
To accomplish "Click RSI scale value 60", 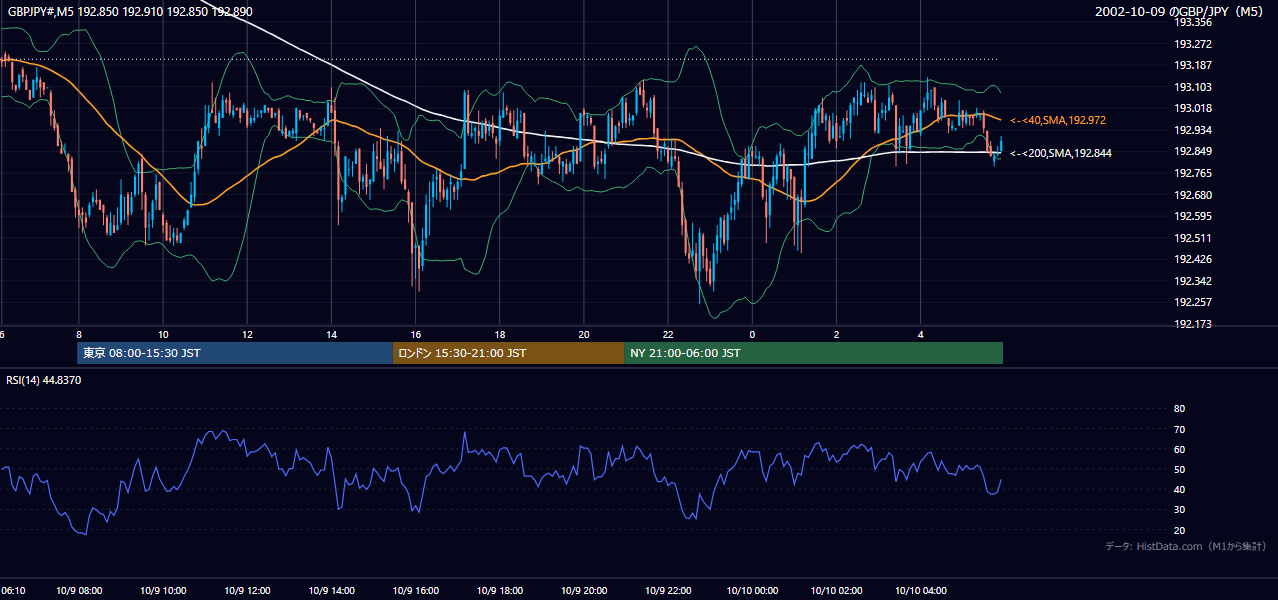I will point(1179,449).
